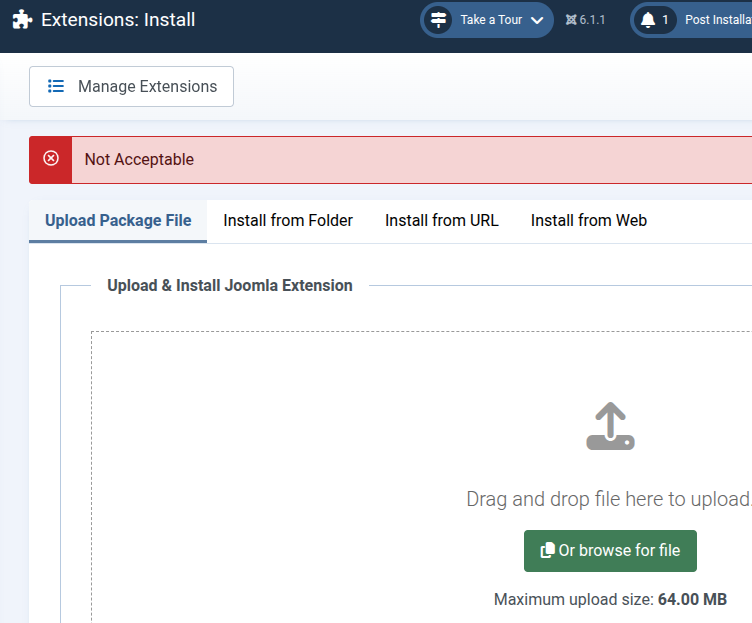Screen dimensions: 752x623
Task: Click the Joomla logo beside version 6.1.1
Action: (x=571, y=20)
